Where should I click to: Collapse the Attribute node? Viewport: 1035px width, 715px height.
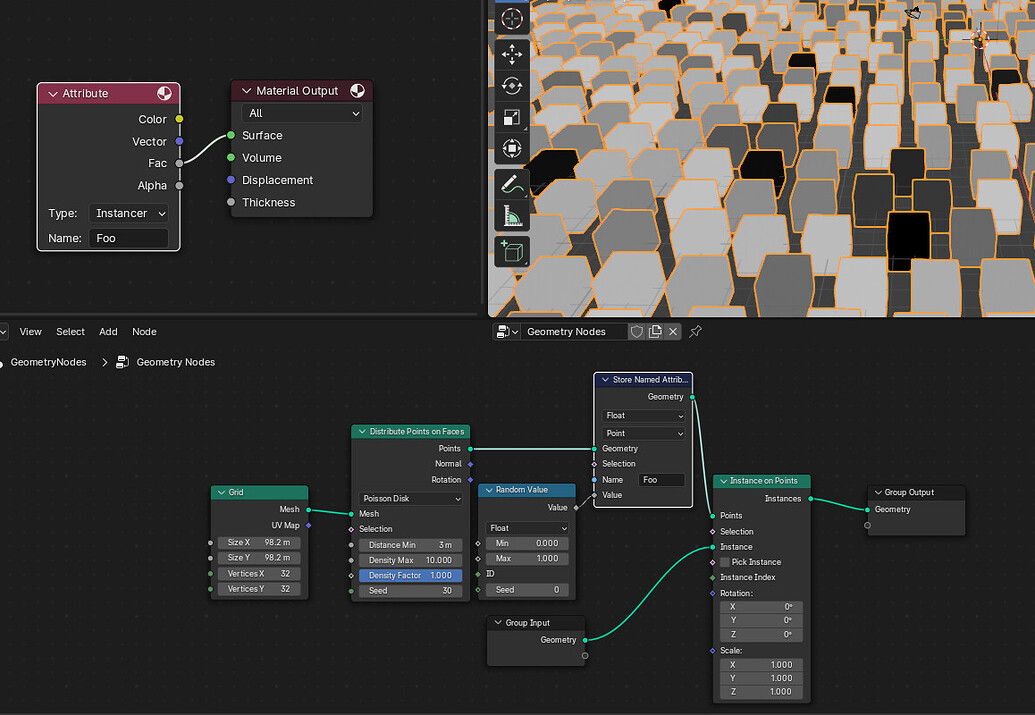tap(53, 94)
